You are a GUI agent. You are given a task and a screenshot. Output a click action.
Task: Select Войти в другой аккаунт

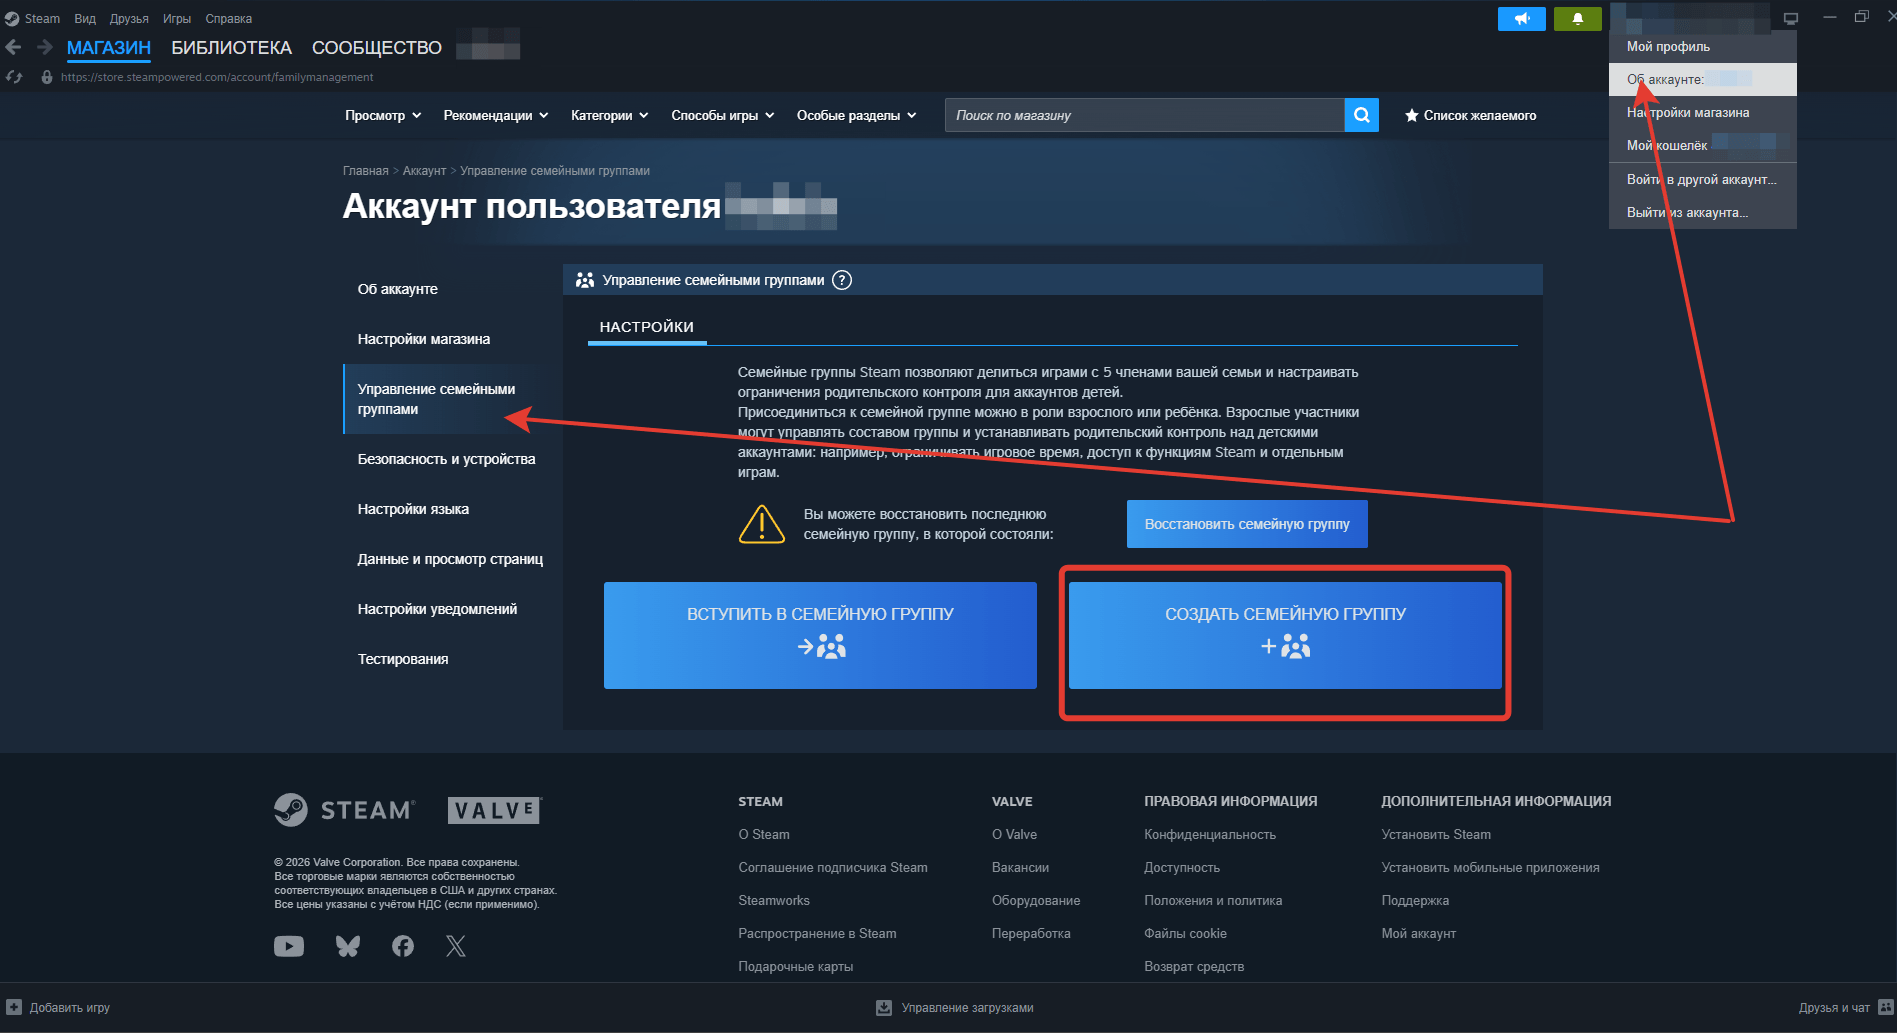tap(1703, 179)
